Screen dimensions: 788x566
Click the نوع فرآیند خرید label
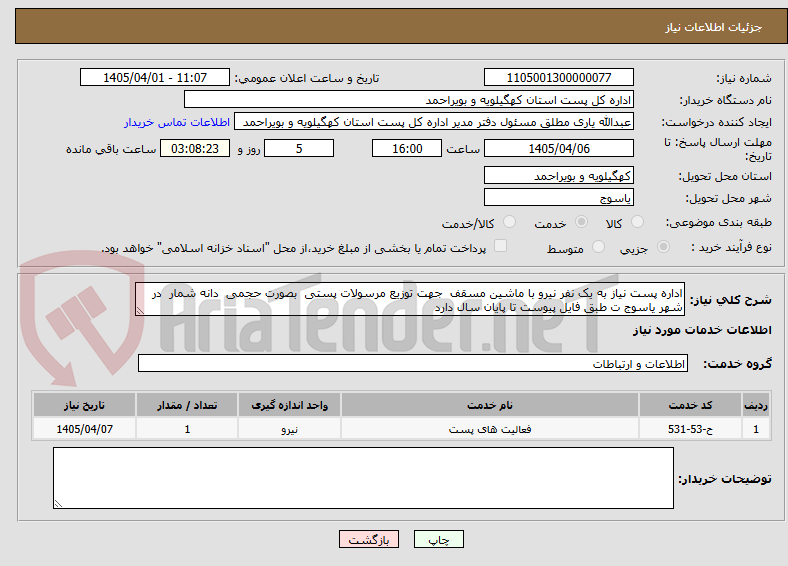732,247
